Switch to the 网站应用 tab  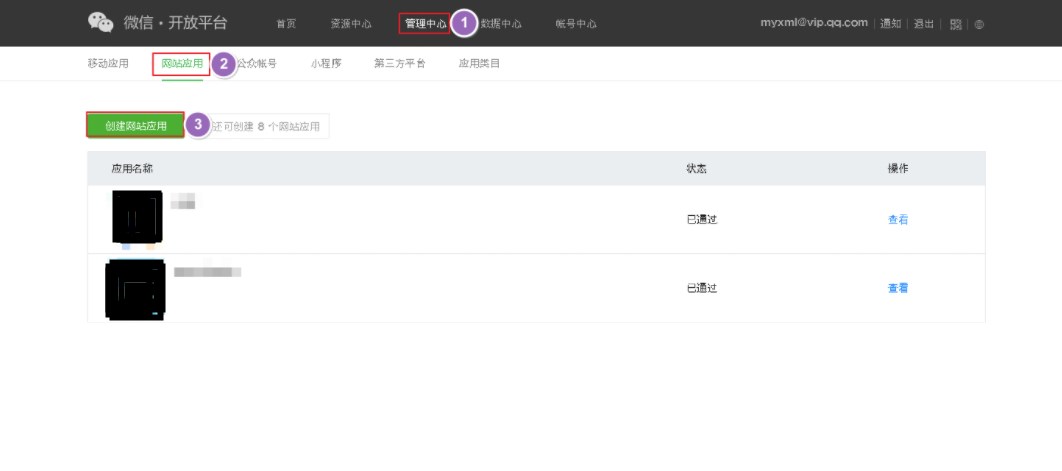click(181, 64)
